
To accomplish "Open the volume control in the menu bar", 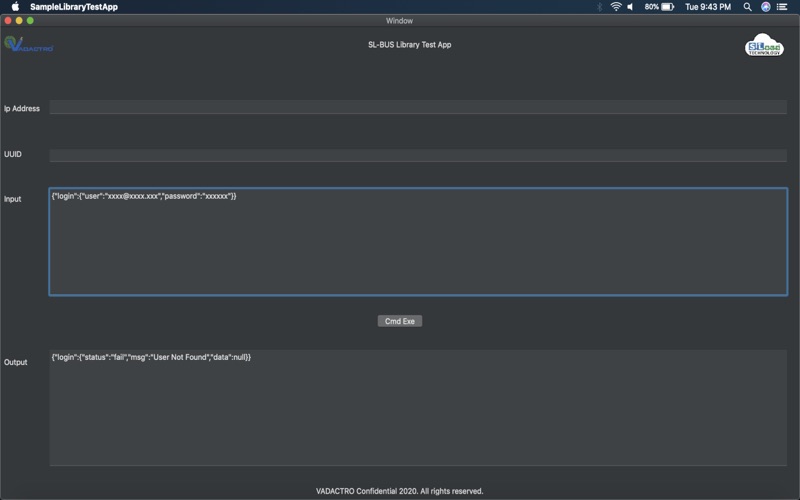I will 631,7.
